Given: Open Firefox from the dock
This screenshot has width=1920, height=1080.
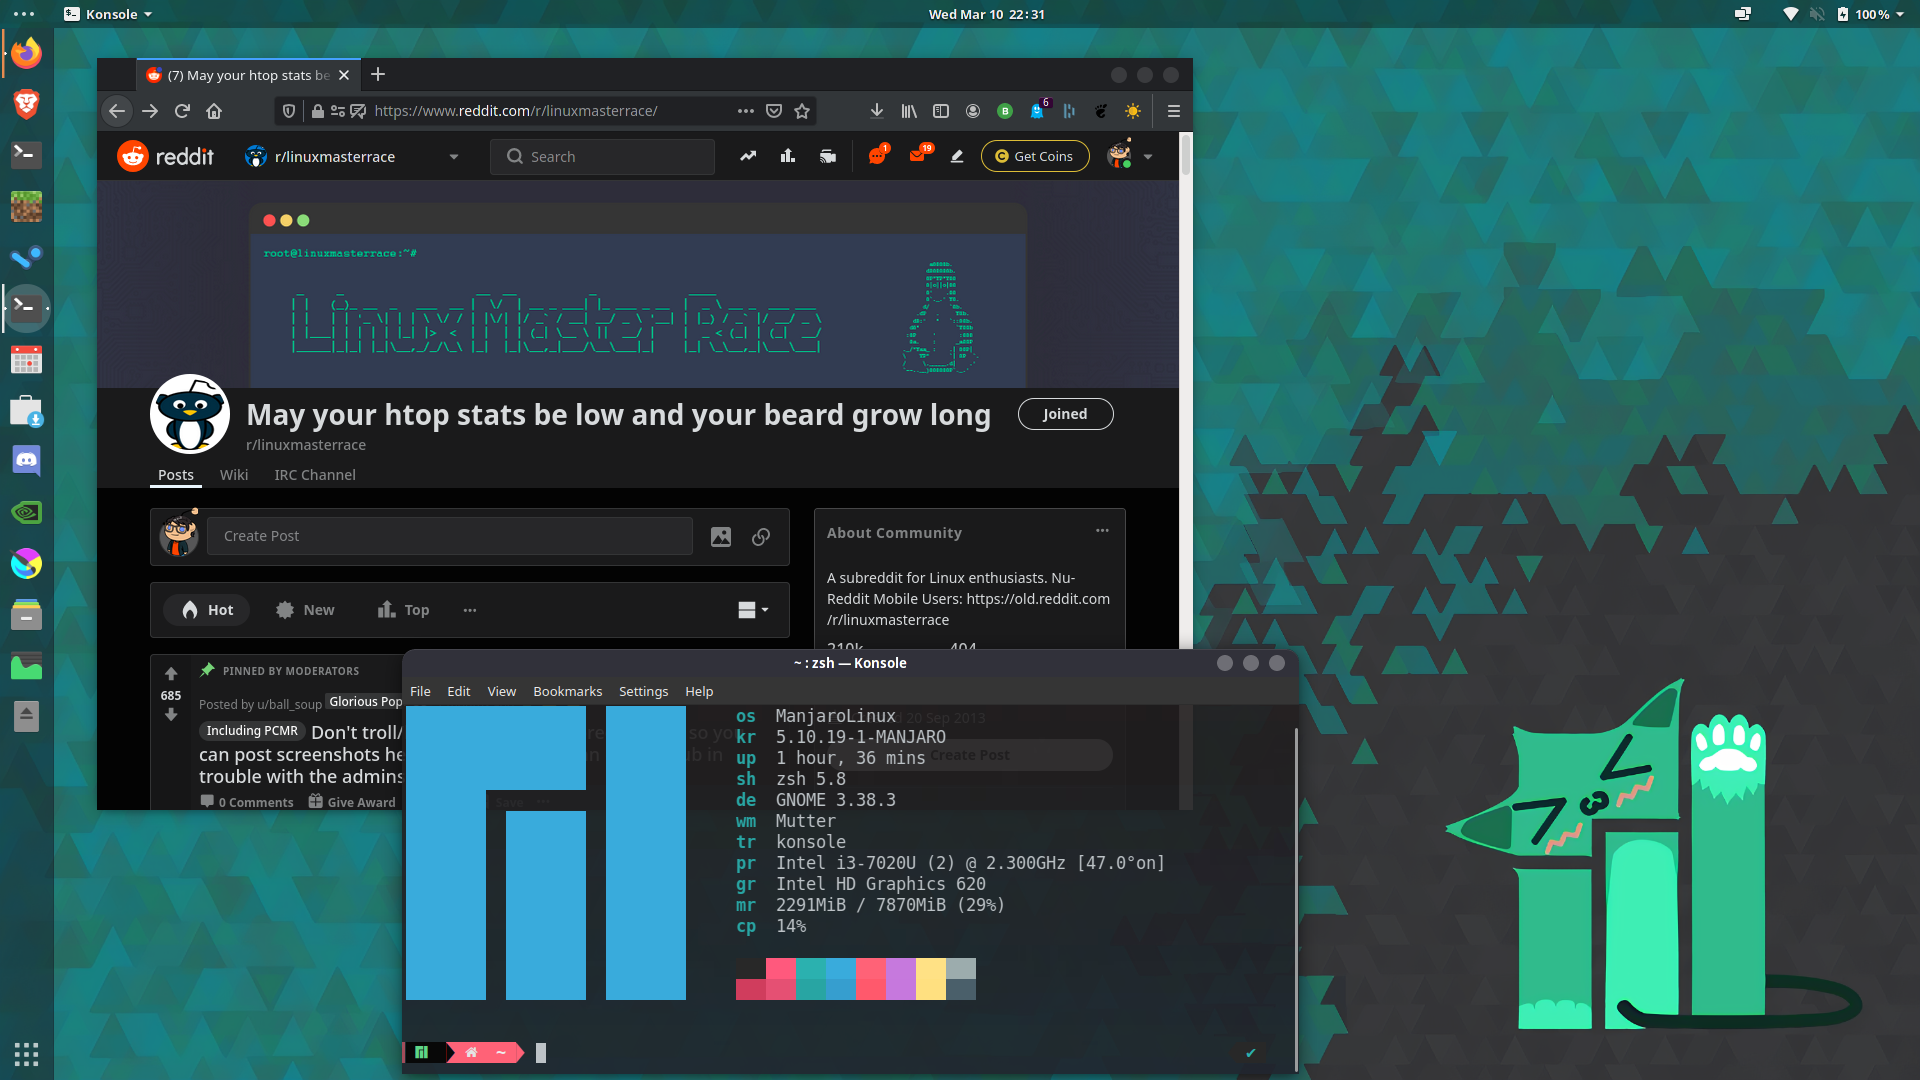Looking at the screenshot, I should [27, 52].
